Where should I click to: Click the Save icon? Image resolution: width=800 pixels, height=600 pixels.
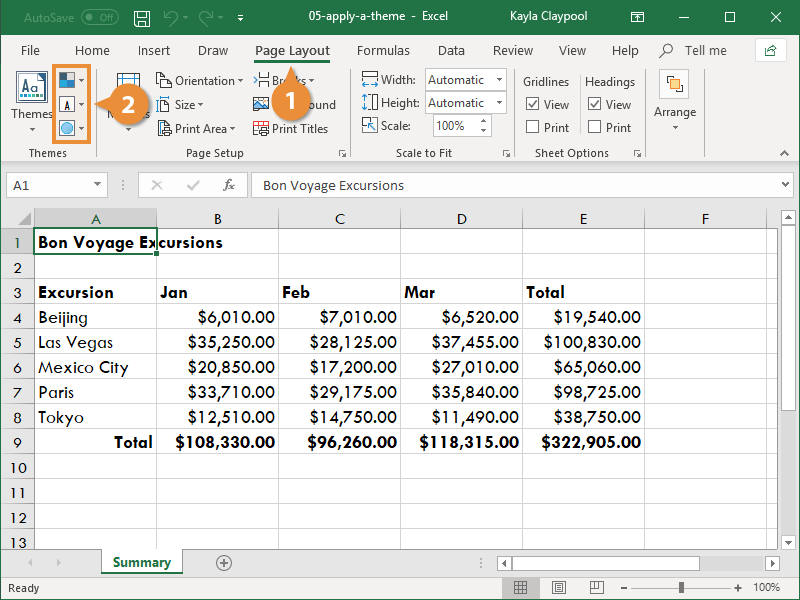pos(141,17)
